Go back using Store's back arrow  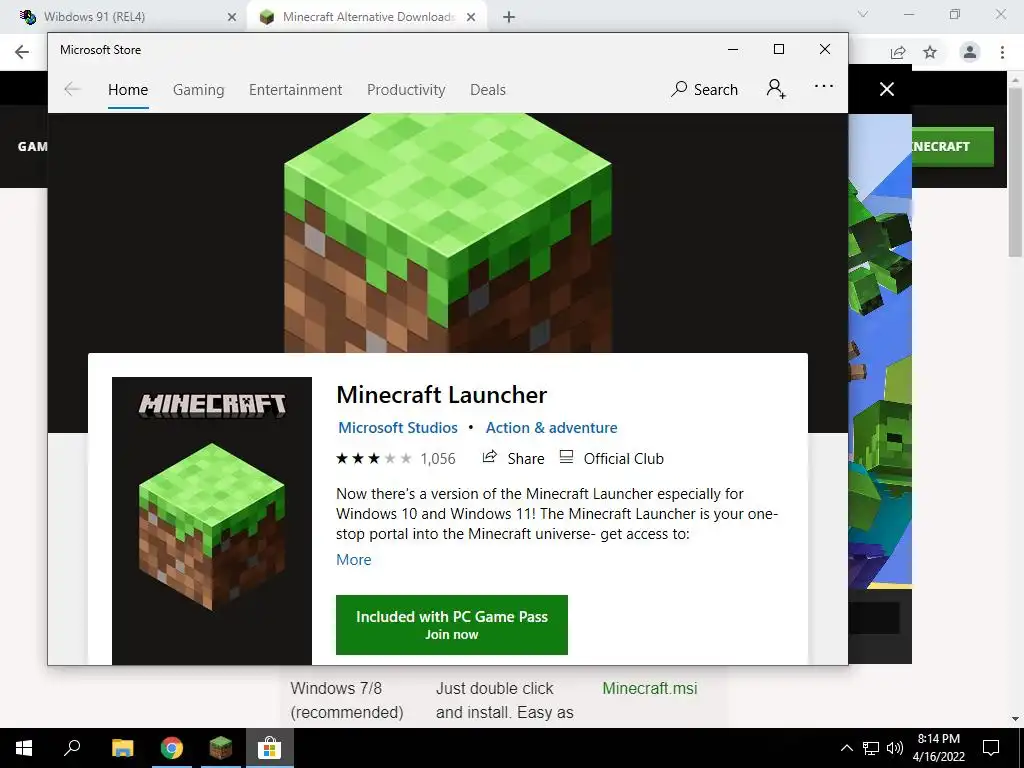(x=72, y=89)
